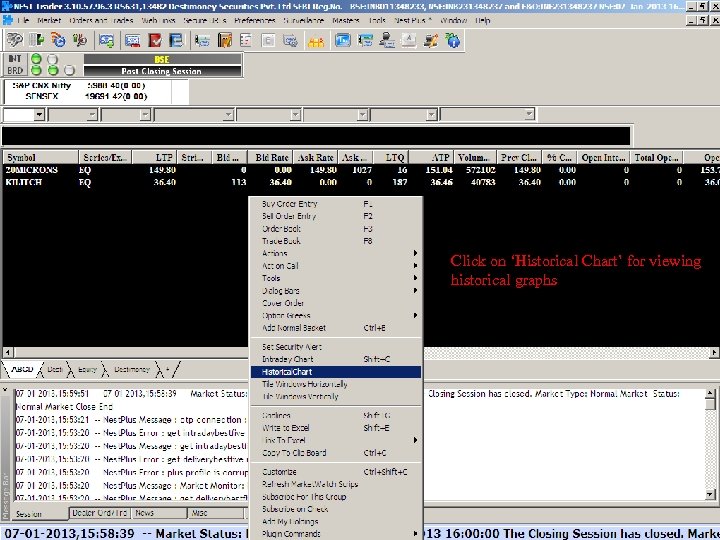Choose Sell Order Entry in context menu

[x=336, y=216]
